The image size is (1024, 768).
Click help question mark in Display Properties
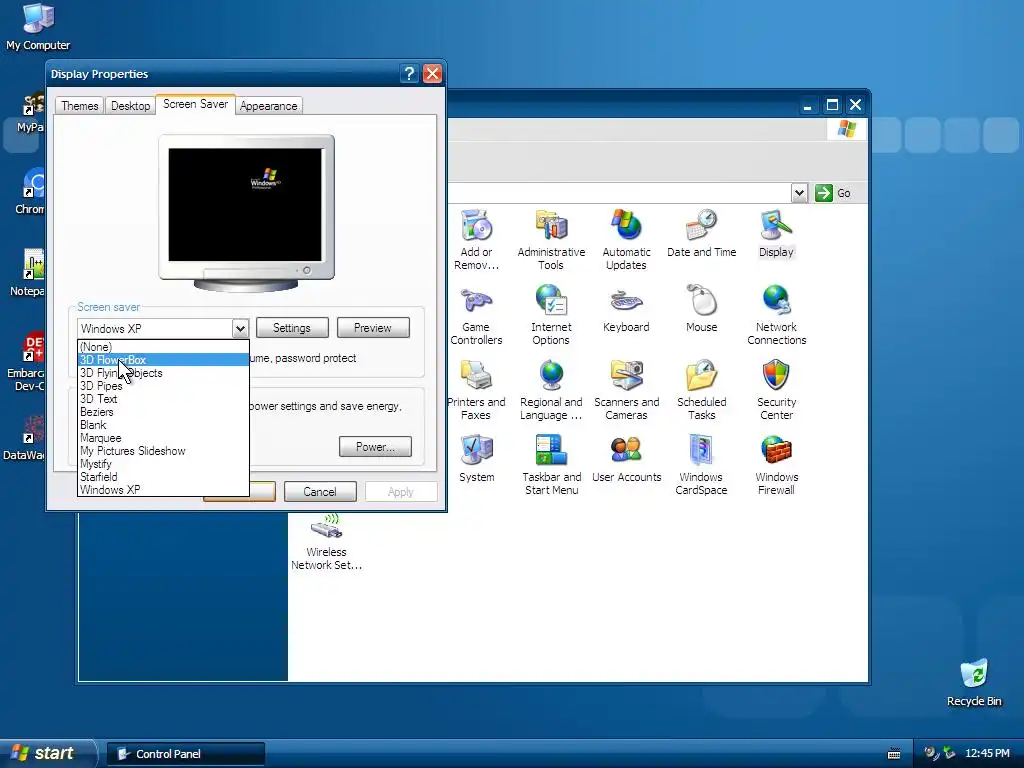click(409, 74)
